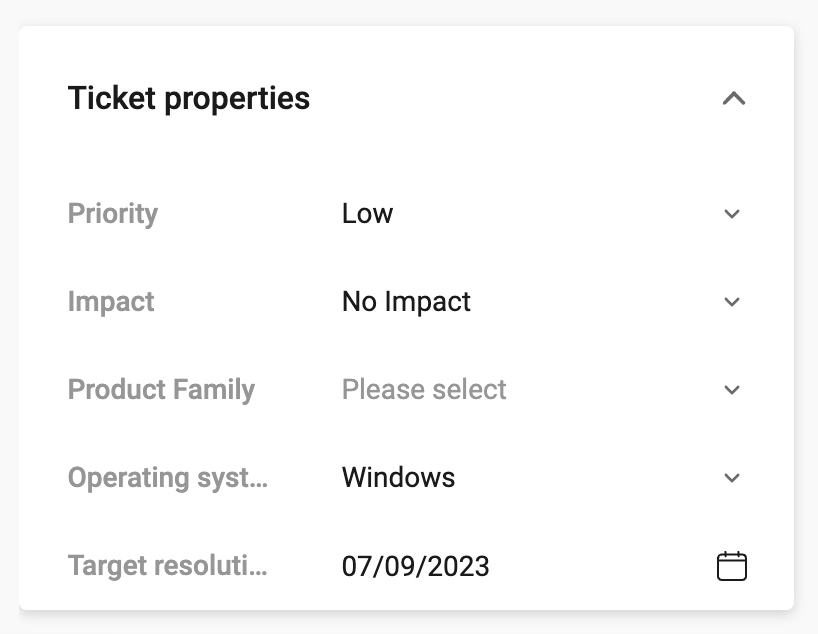Click the Priority dropdown chevron arrow
The height and width of the screenshot is (634, 818).
[732, 214]
